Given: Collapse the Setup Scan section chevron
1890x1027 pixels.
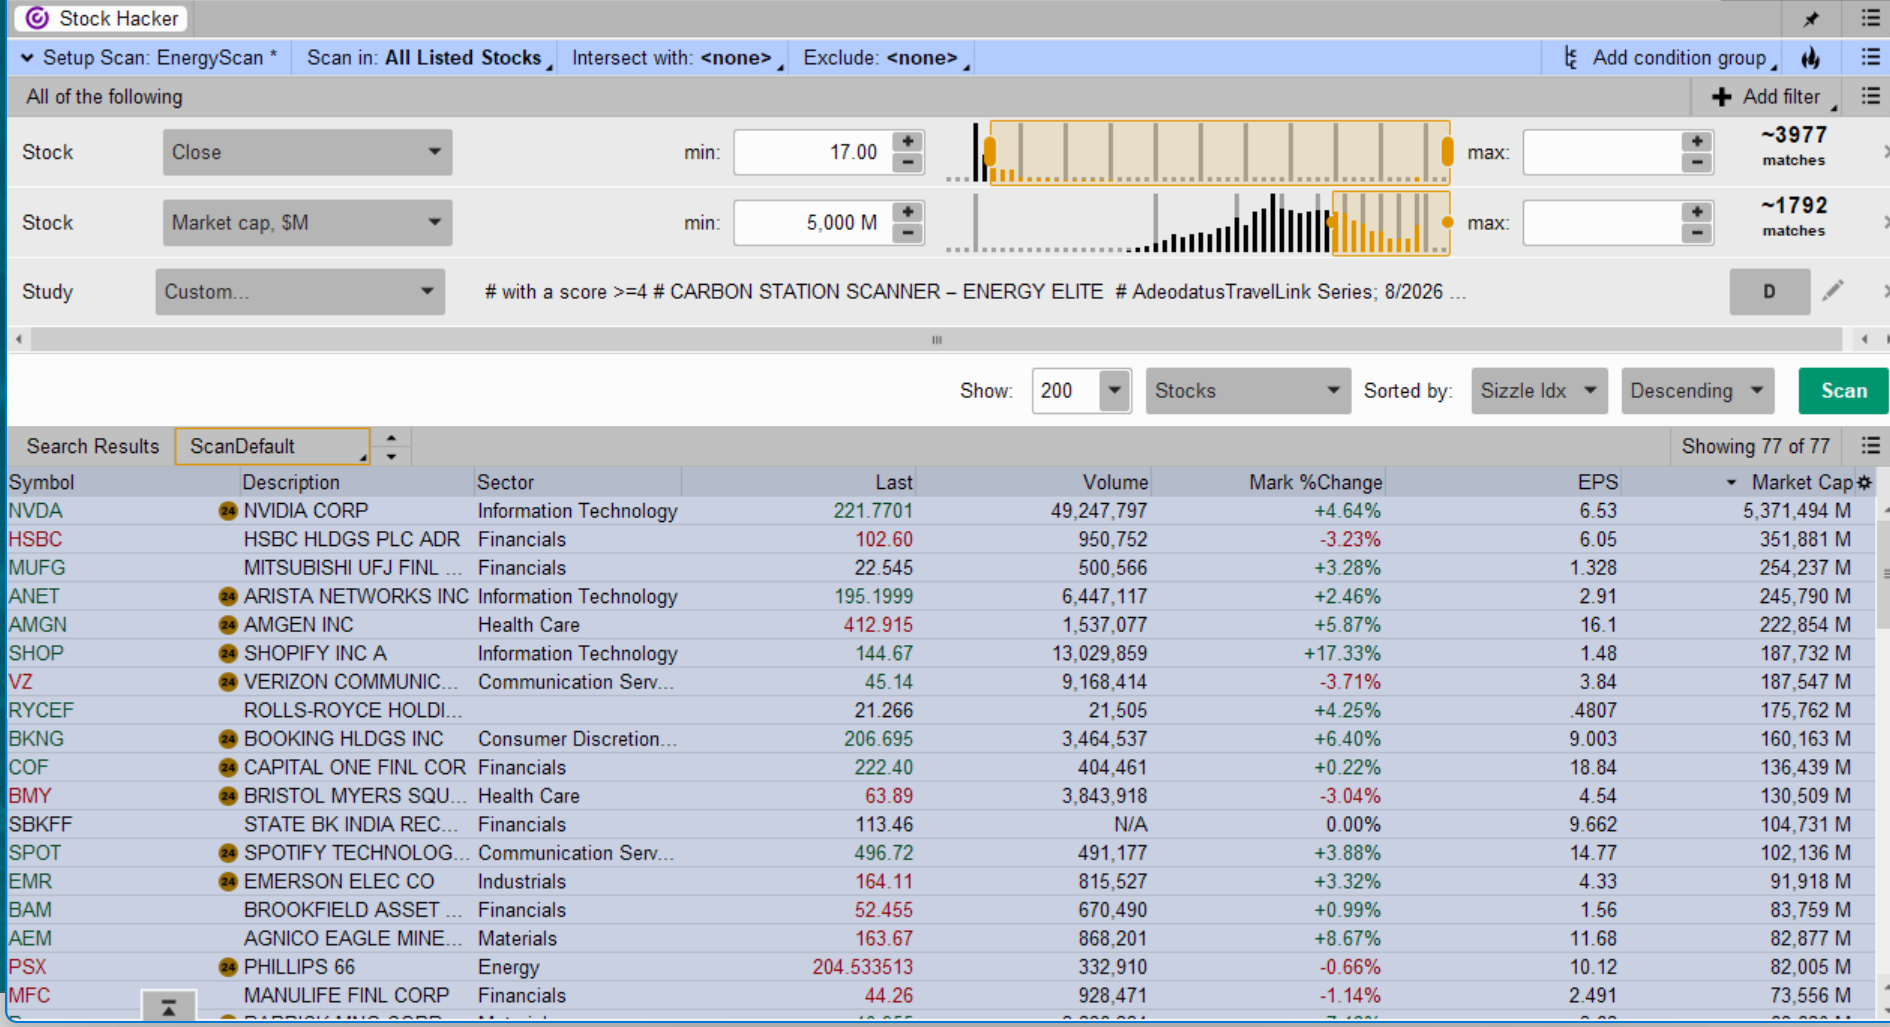Looking at the screenshot, I should pyautogui.click(x=26, y=58).
